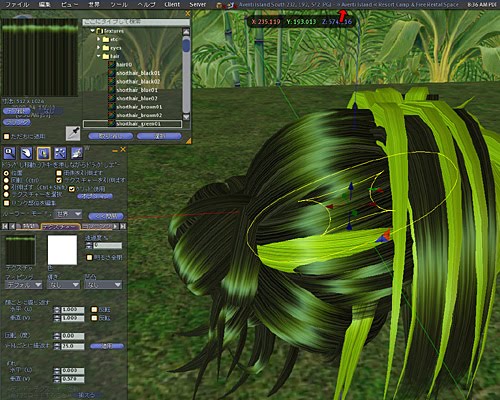Open the 編集 menu
Screen dimensions: 500x400
[45, 4]
